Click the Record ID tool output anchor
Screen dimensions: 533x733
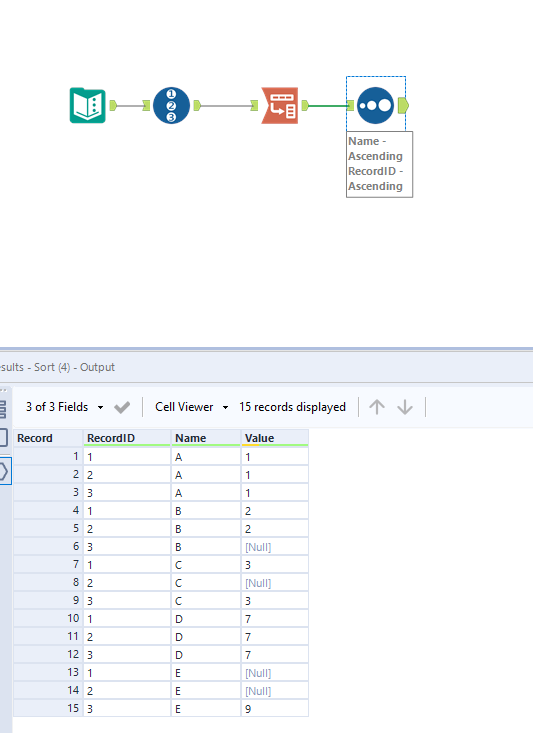coord(197,106)
